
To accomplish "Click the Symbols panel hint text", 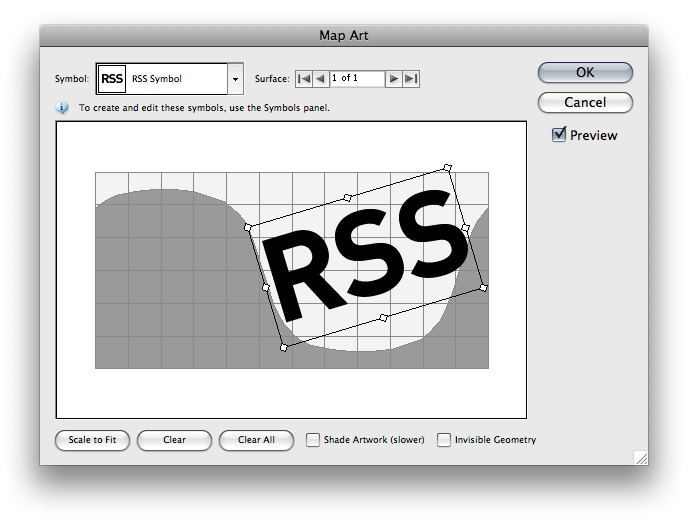I will pyautogui.click(x=204, y=108).
